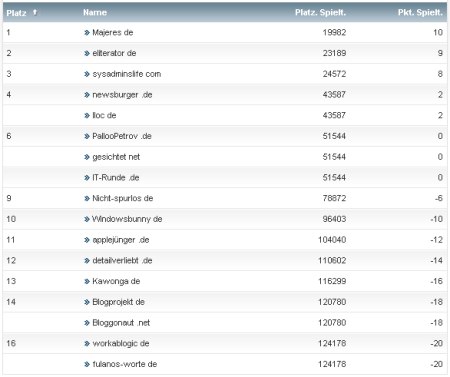Image resolution: width=450 pixels, height=377 pixels.
Task: Click the arrow icon beside applejünger .de
Action: point(87,240)
